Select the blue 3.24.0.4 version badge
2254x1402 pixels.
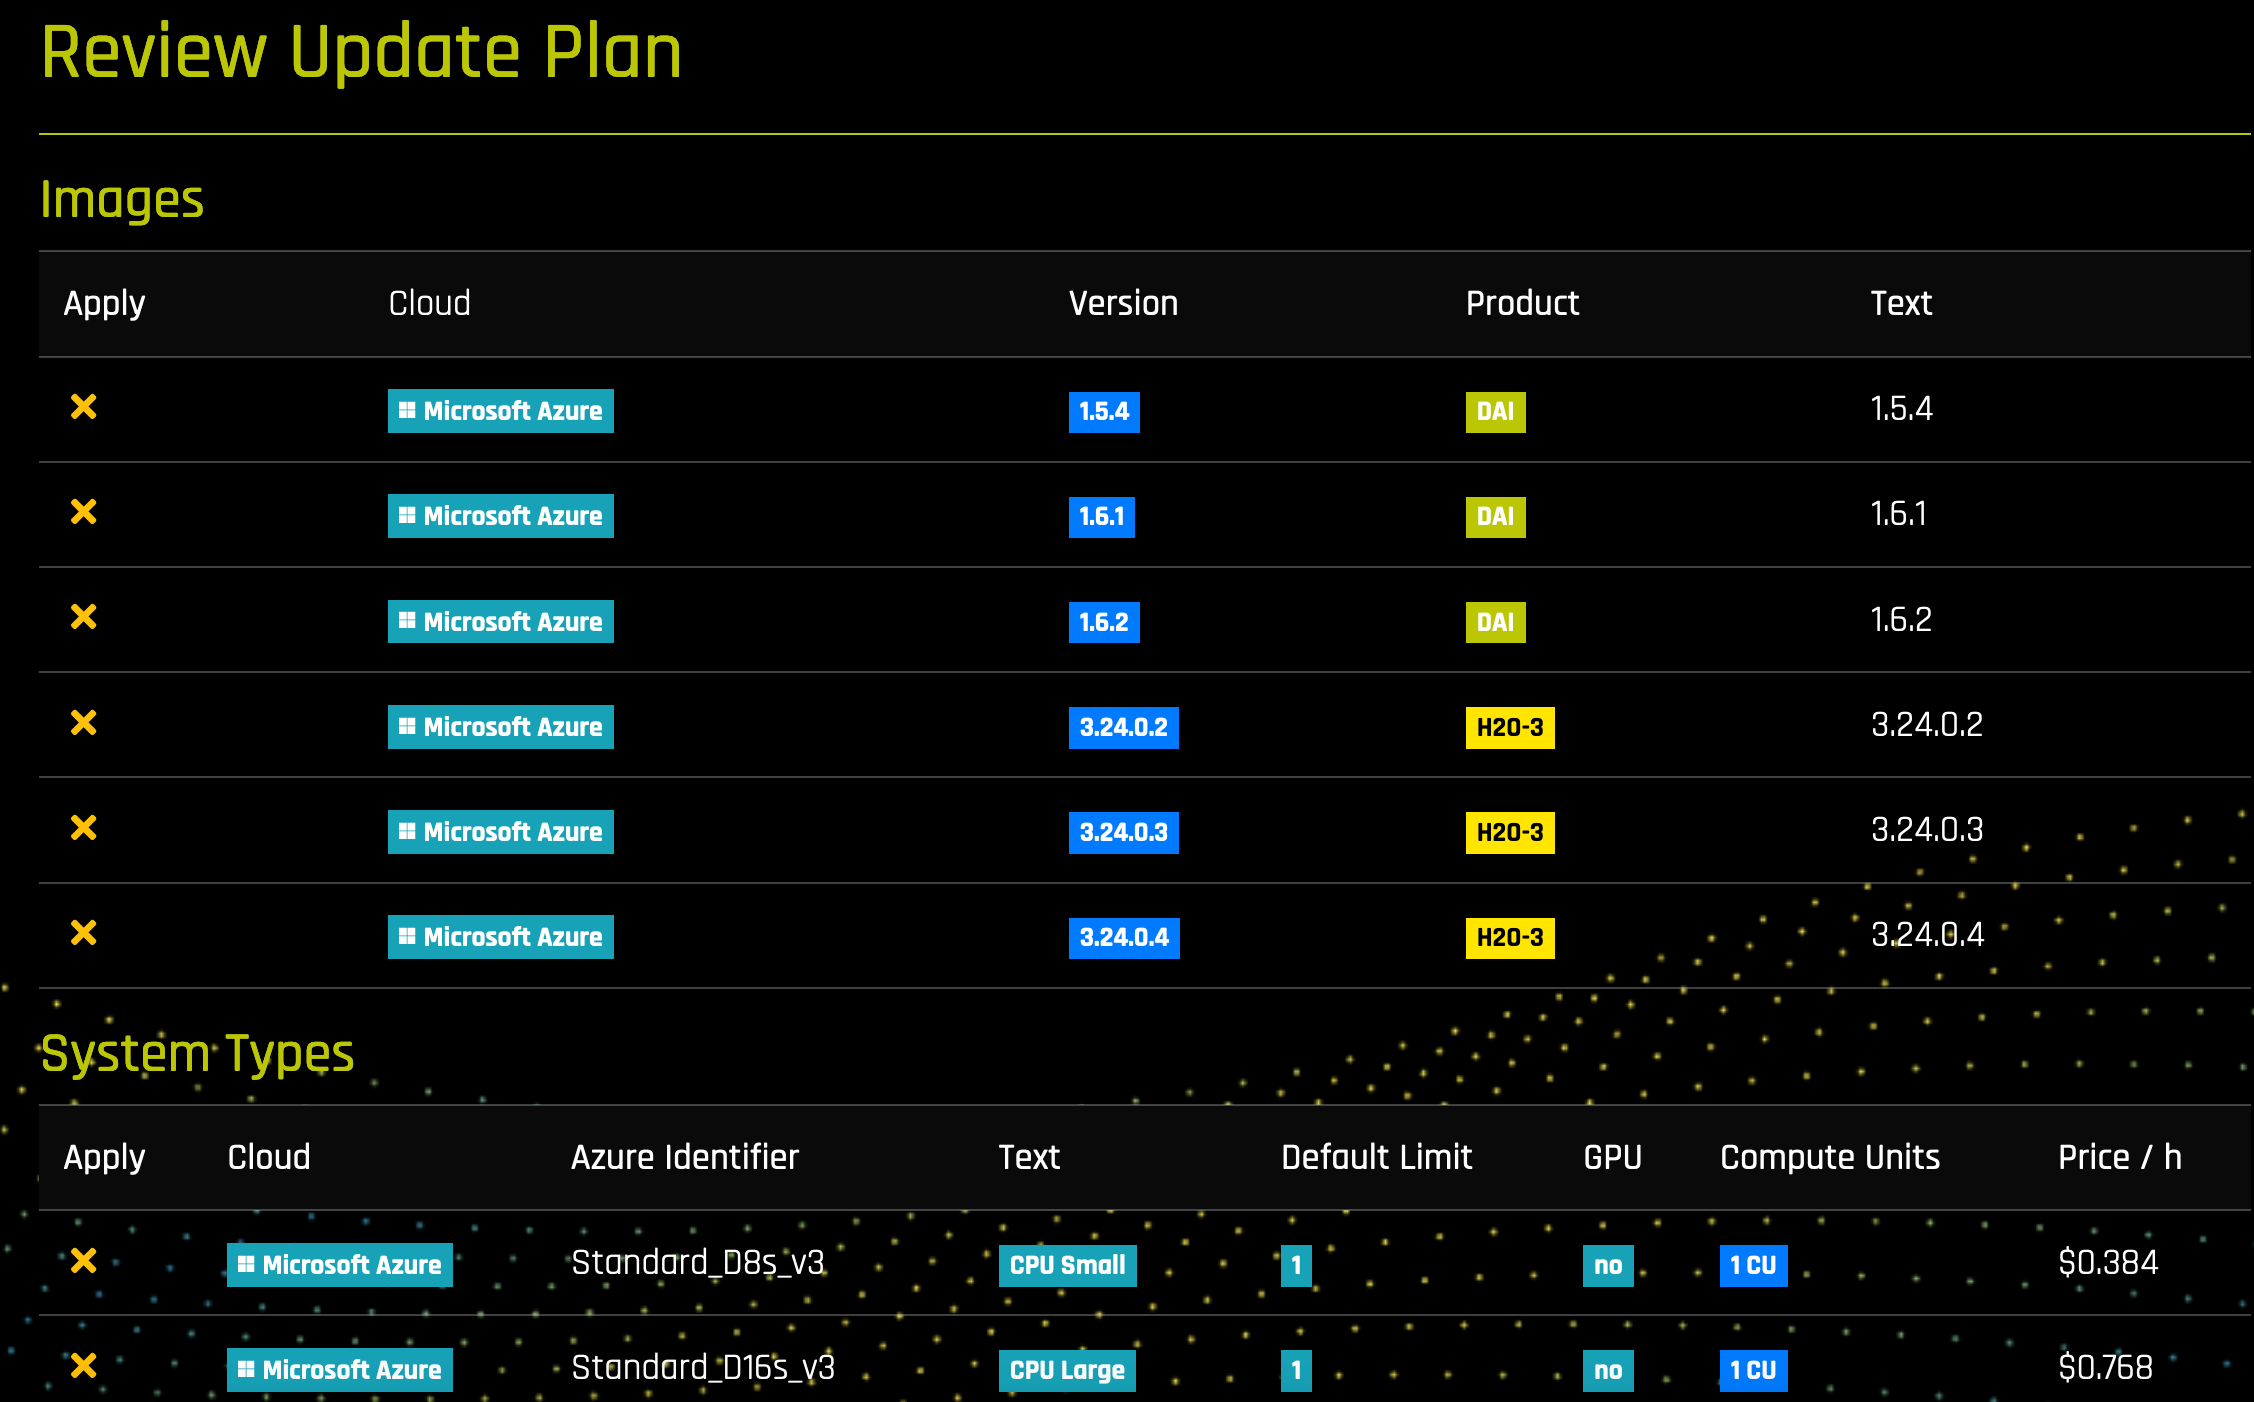[1124, 938]
